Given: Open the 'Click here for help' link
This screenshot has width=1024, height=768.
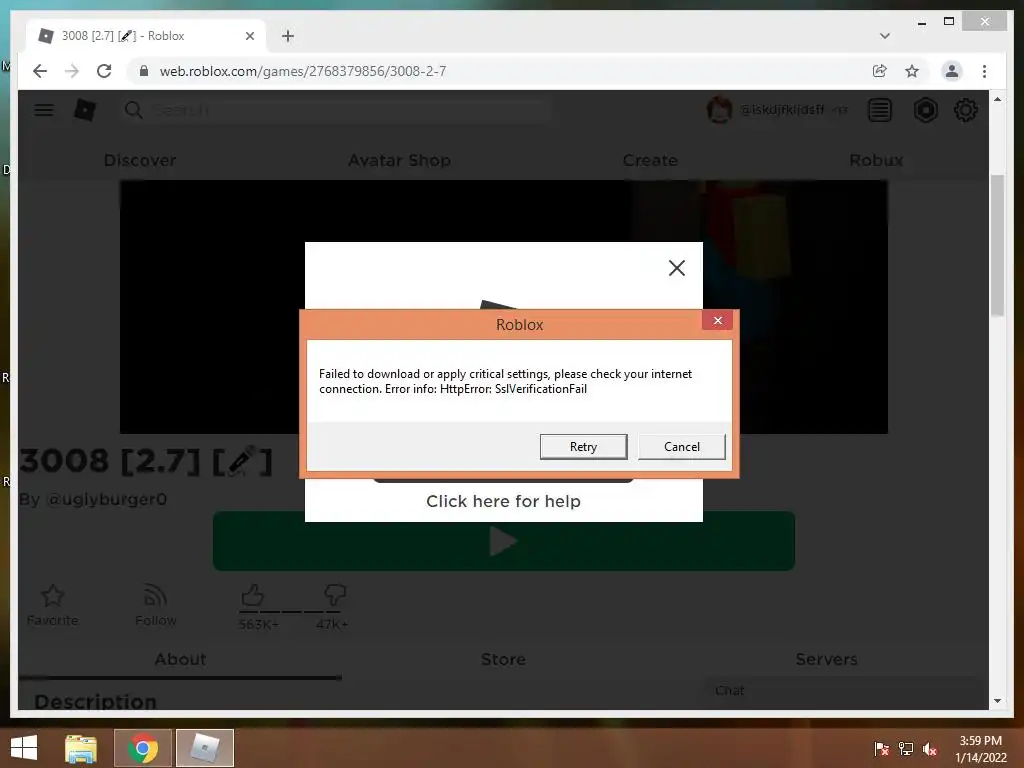Looking at the screenshot, I should click(503, 501).
